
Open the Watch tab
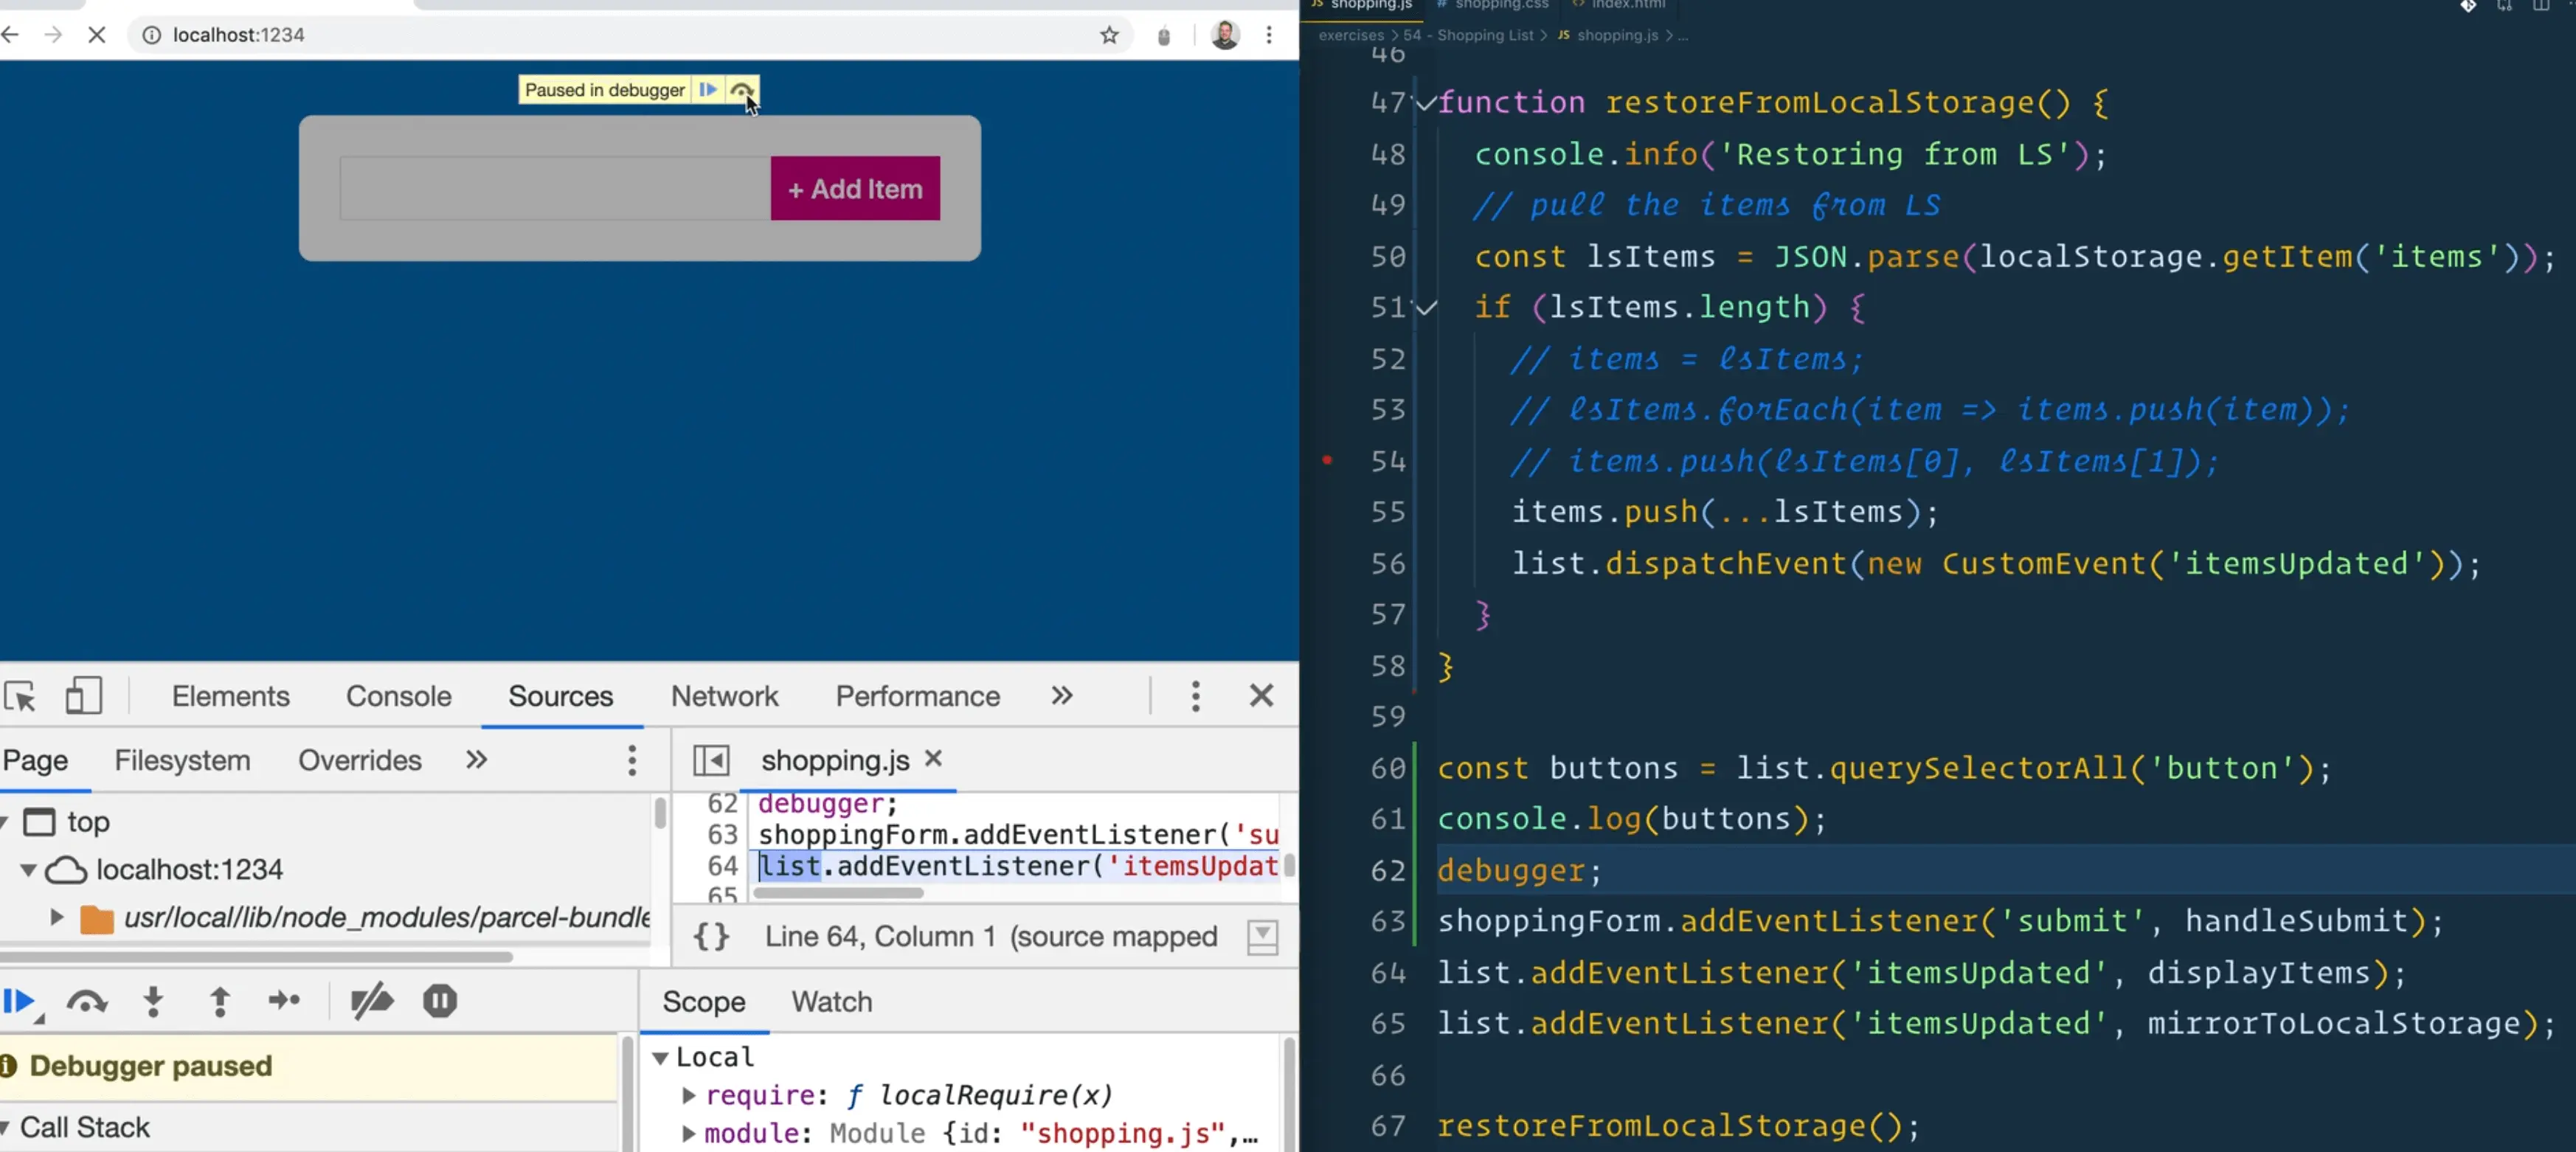831,1002
